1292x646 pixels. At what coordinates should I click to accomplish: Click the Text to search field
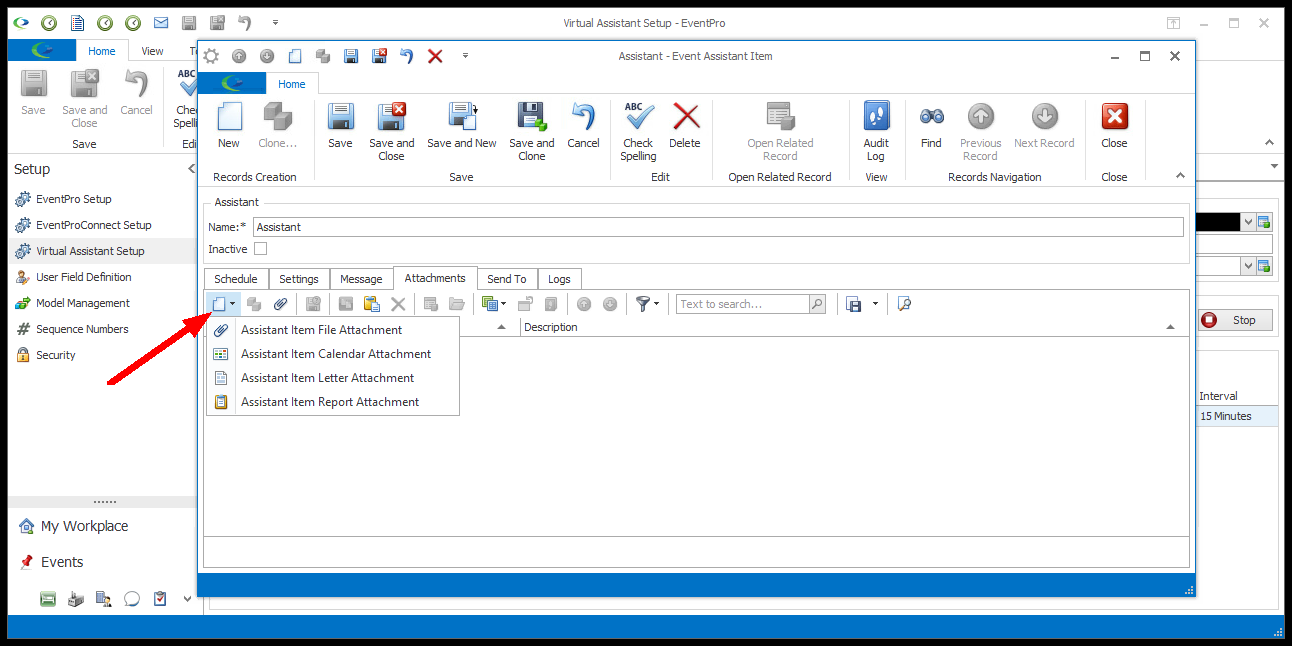742,304
